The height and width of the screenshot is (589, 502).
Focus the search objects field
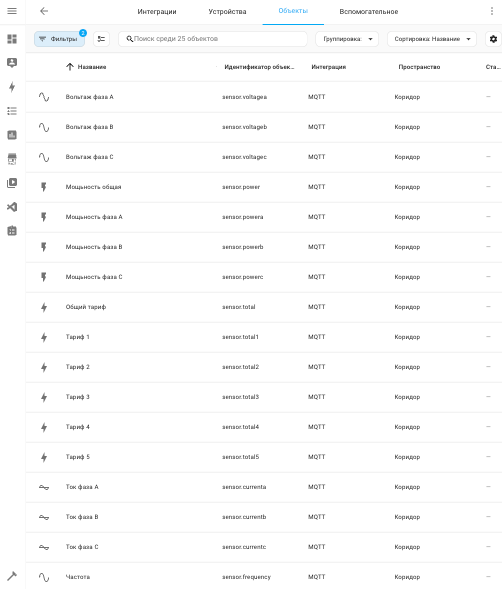point(213,39)
